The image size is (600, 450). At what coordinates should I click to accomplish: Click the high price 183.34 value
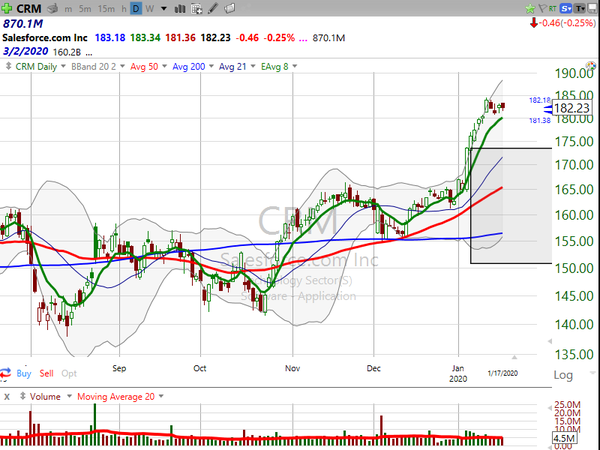point(145,38)
